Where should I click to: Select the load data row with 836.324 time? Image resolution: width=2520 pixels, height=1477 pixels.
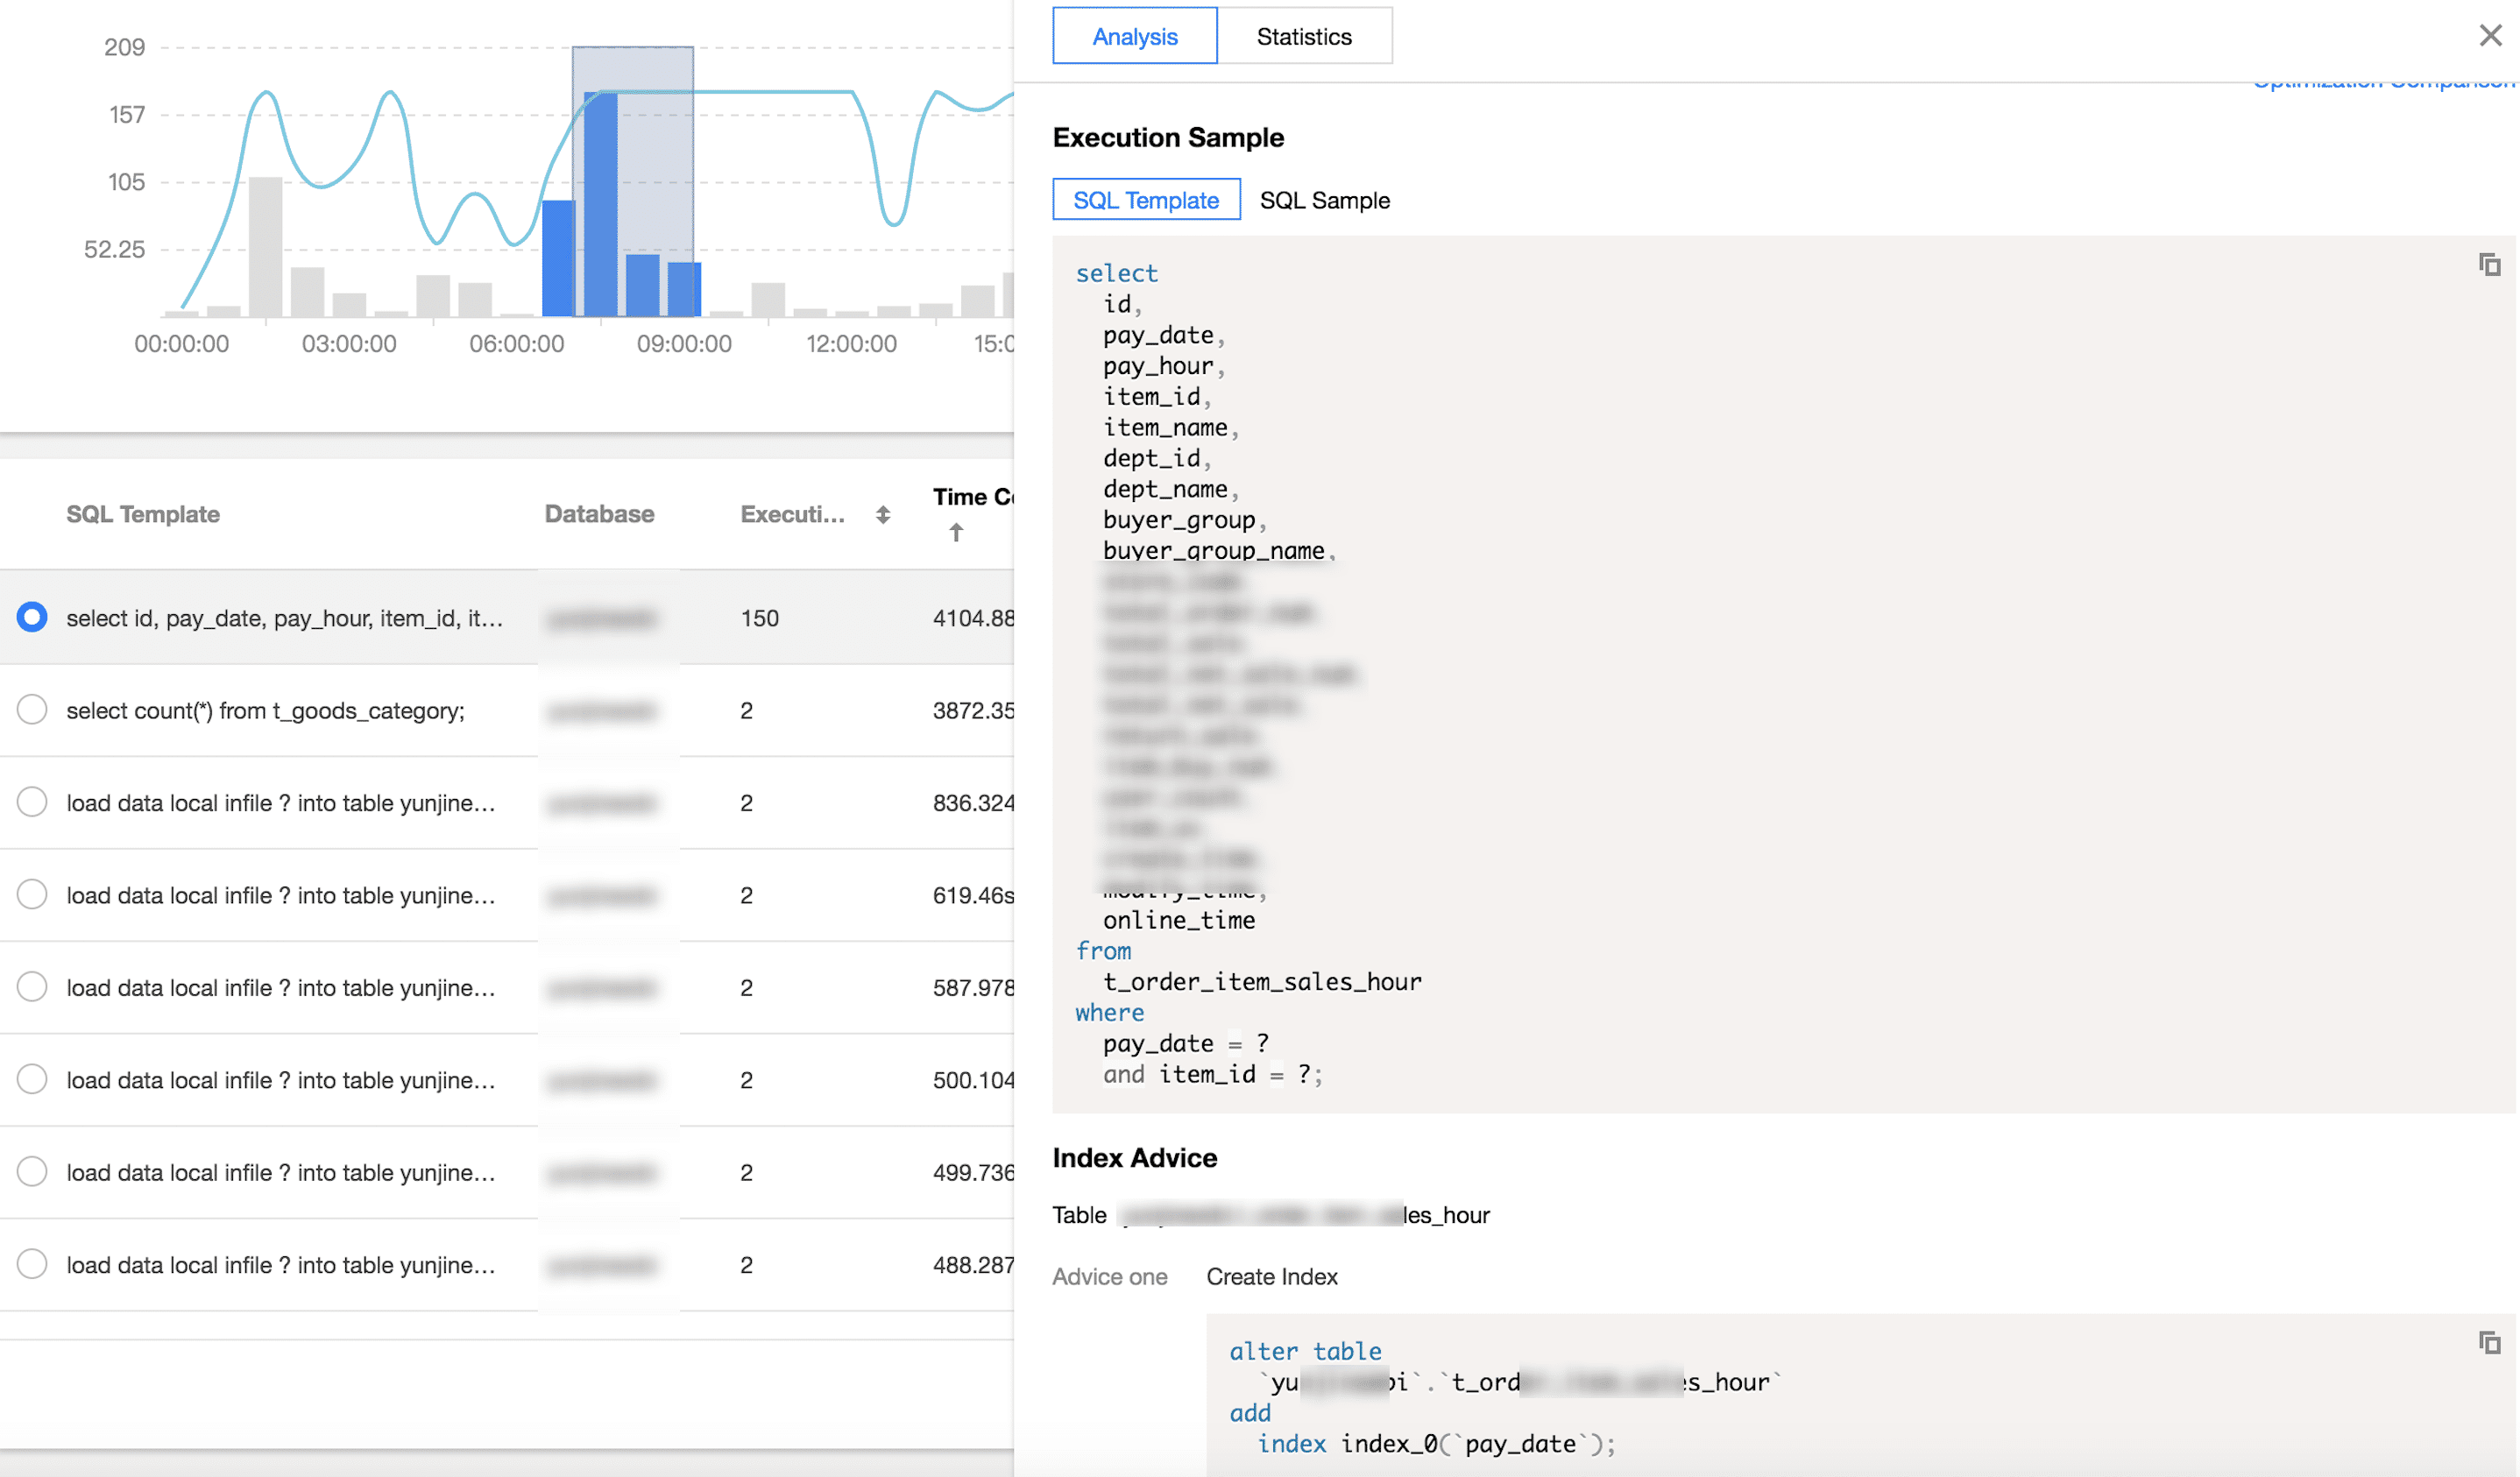point(32,802)
